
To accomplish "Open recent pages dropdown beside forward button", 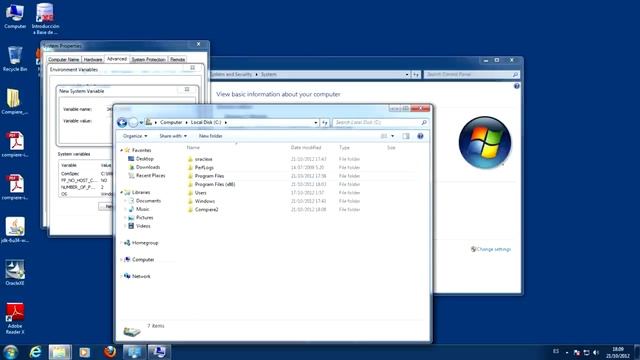I will [x=141, y=122].
